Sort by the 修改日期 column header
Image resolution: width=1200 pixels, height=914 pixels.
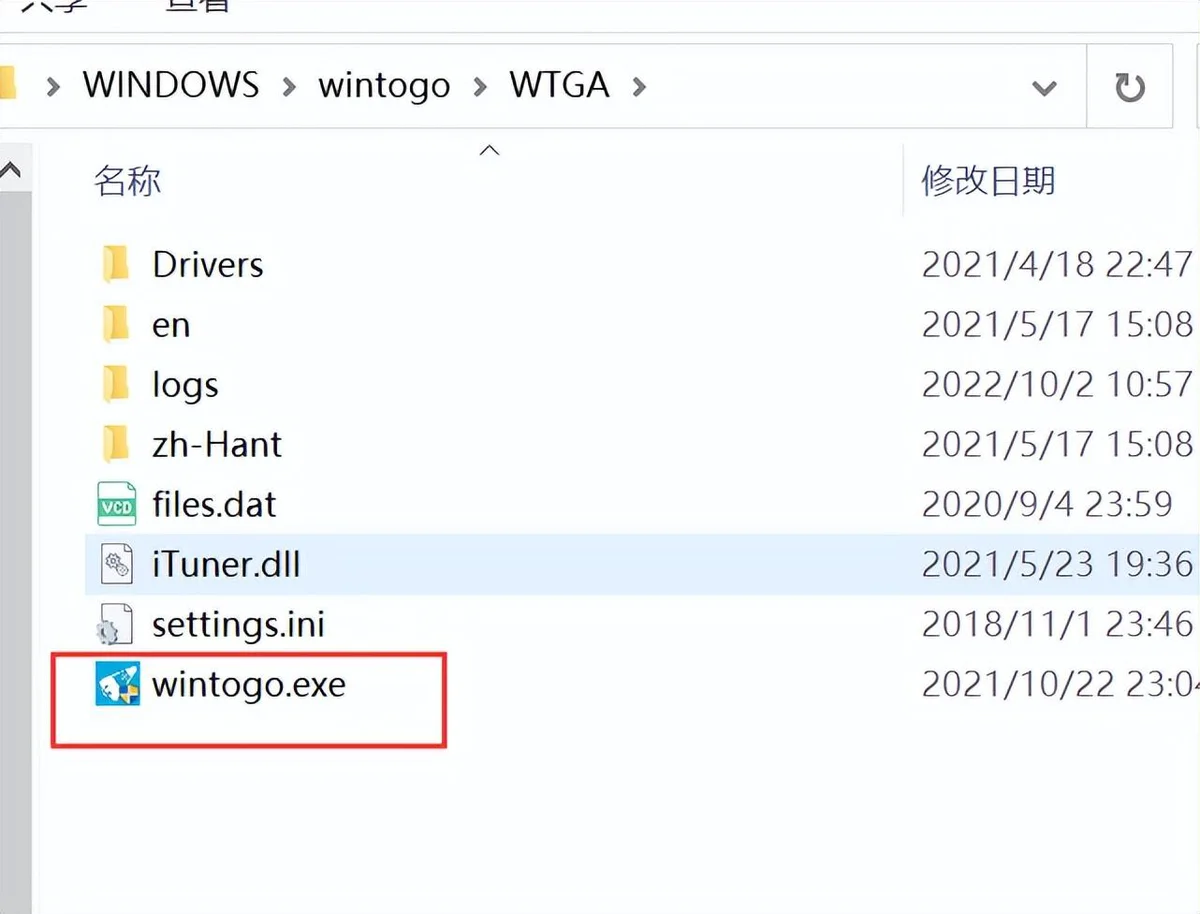click(988, 181)
